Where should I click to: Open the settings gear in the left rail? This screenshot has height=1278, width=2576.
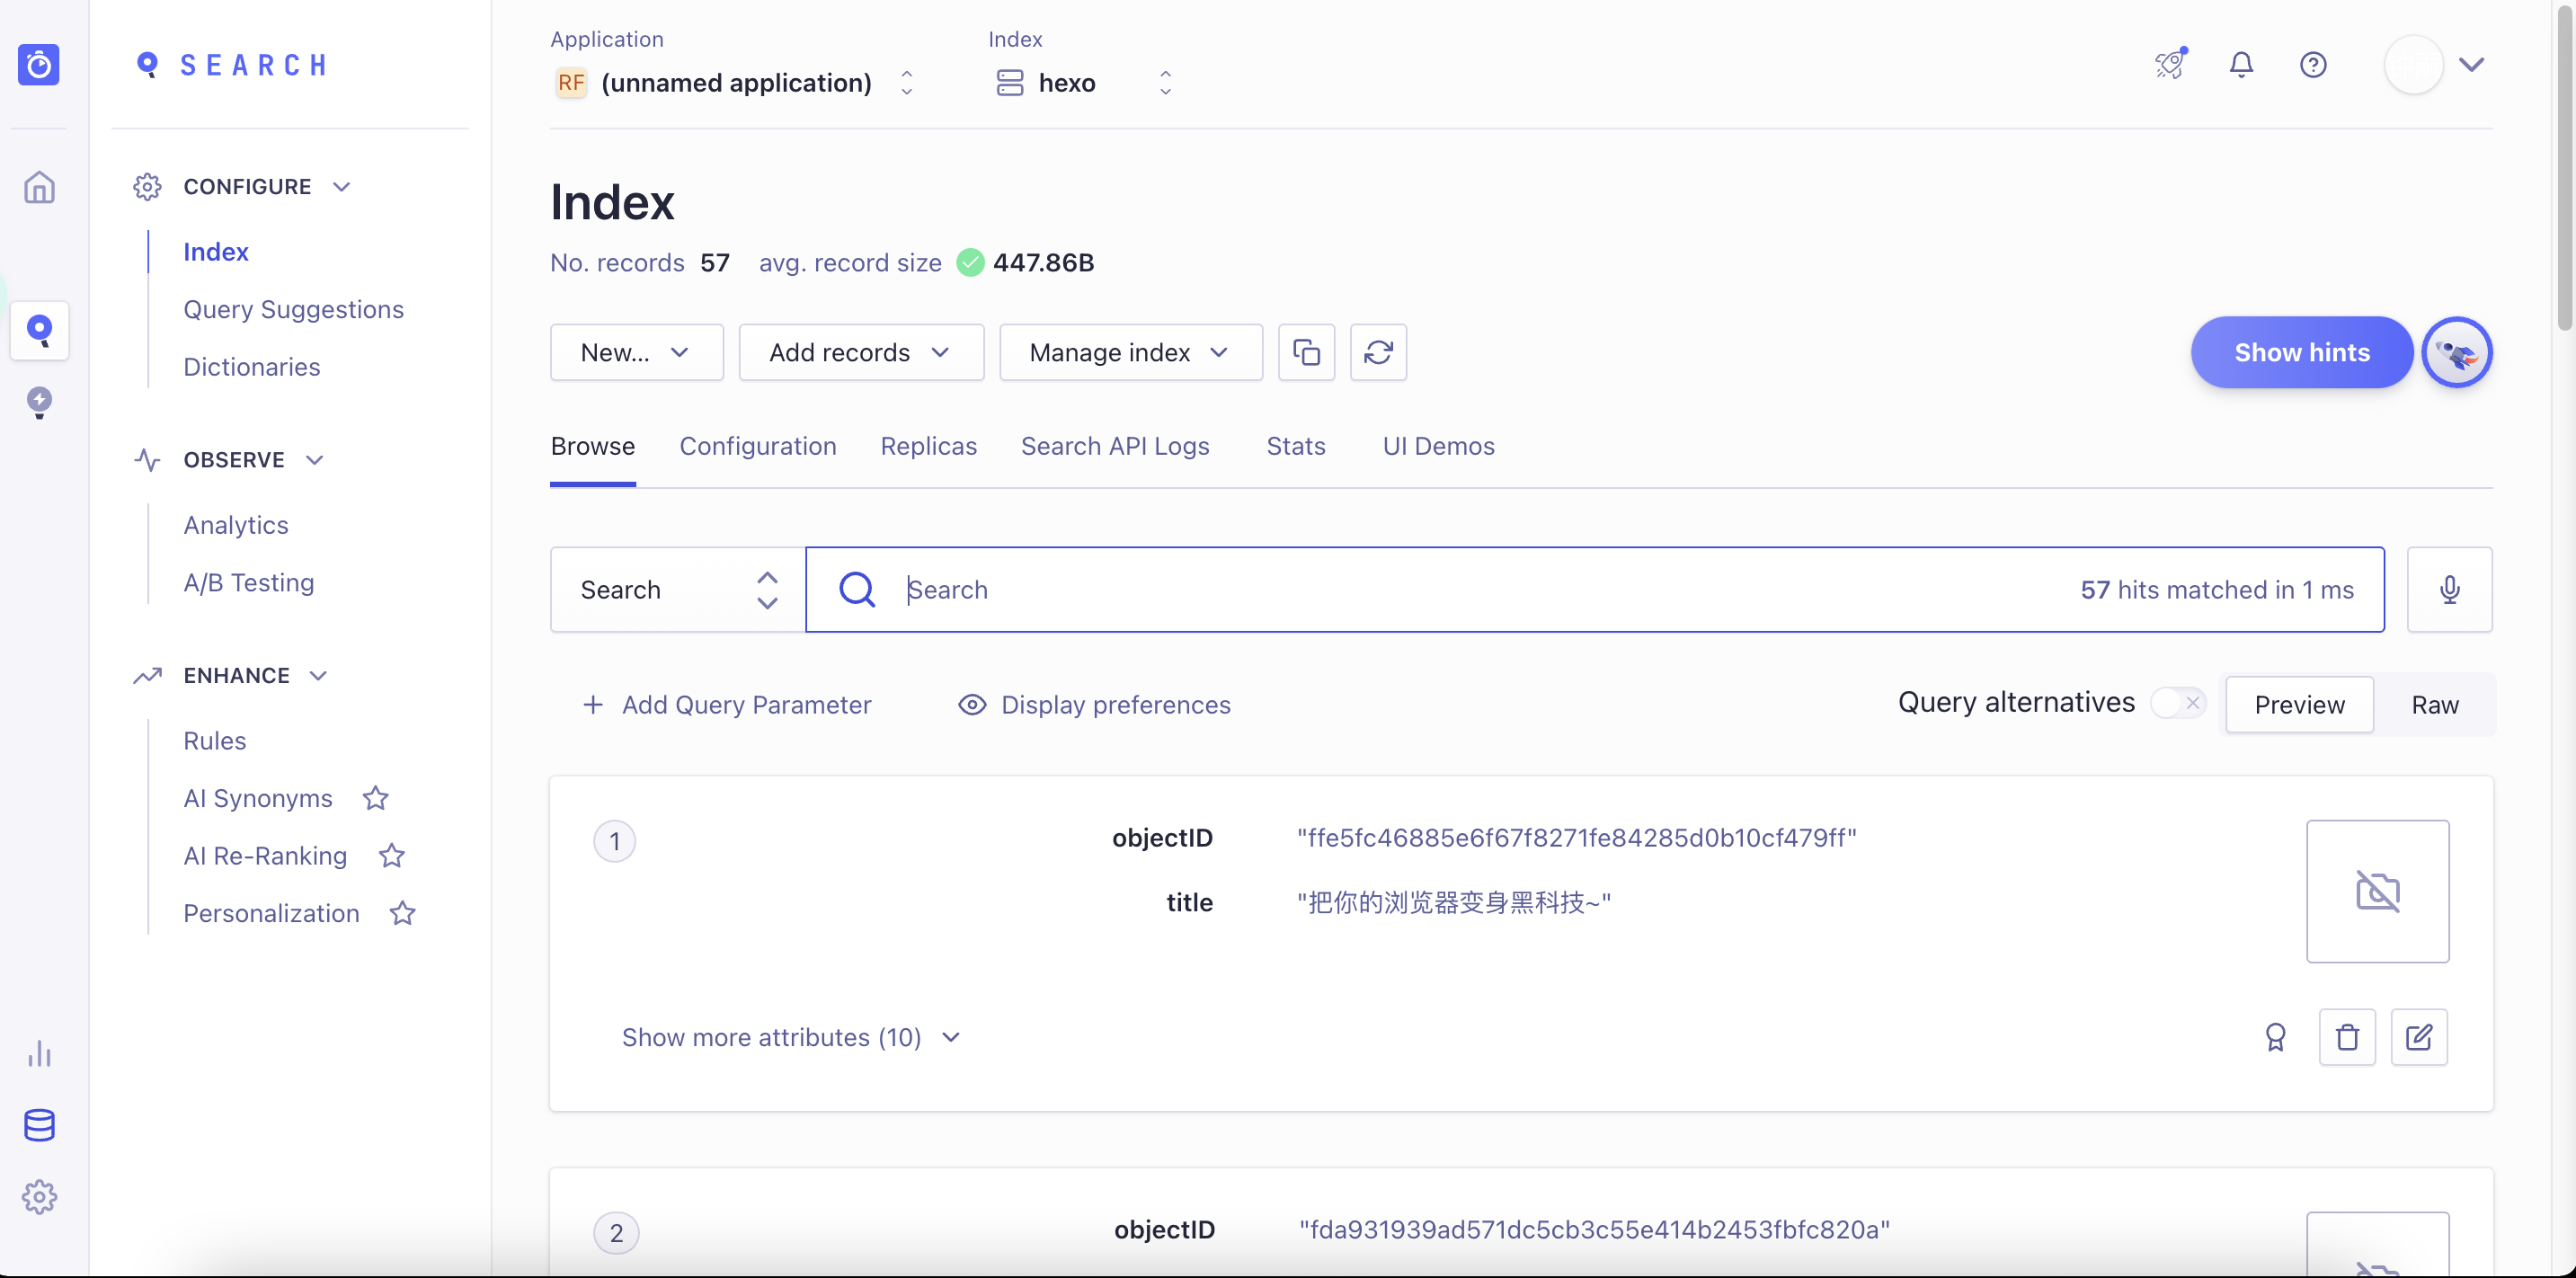[39, 1197]
